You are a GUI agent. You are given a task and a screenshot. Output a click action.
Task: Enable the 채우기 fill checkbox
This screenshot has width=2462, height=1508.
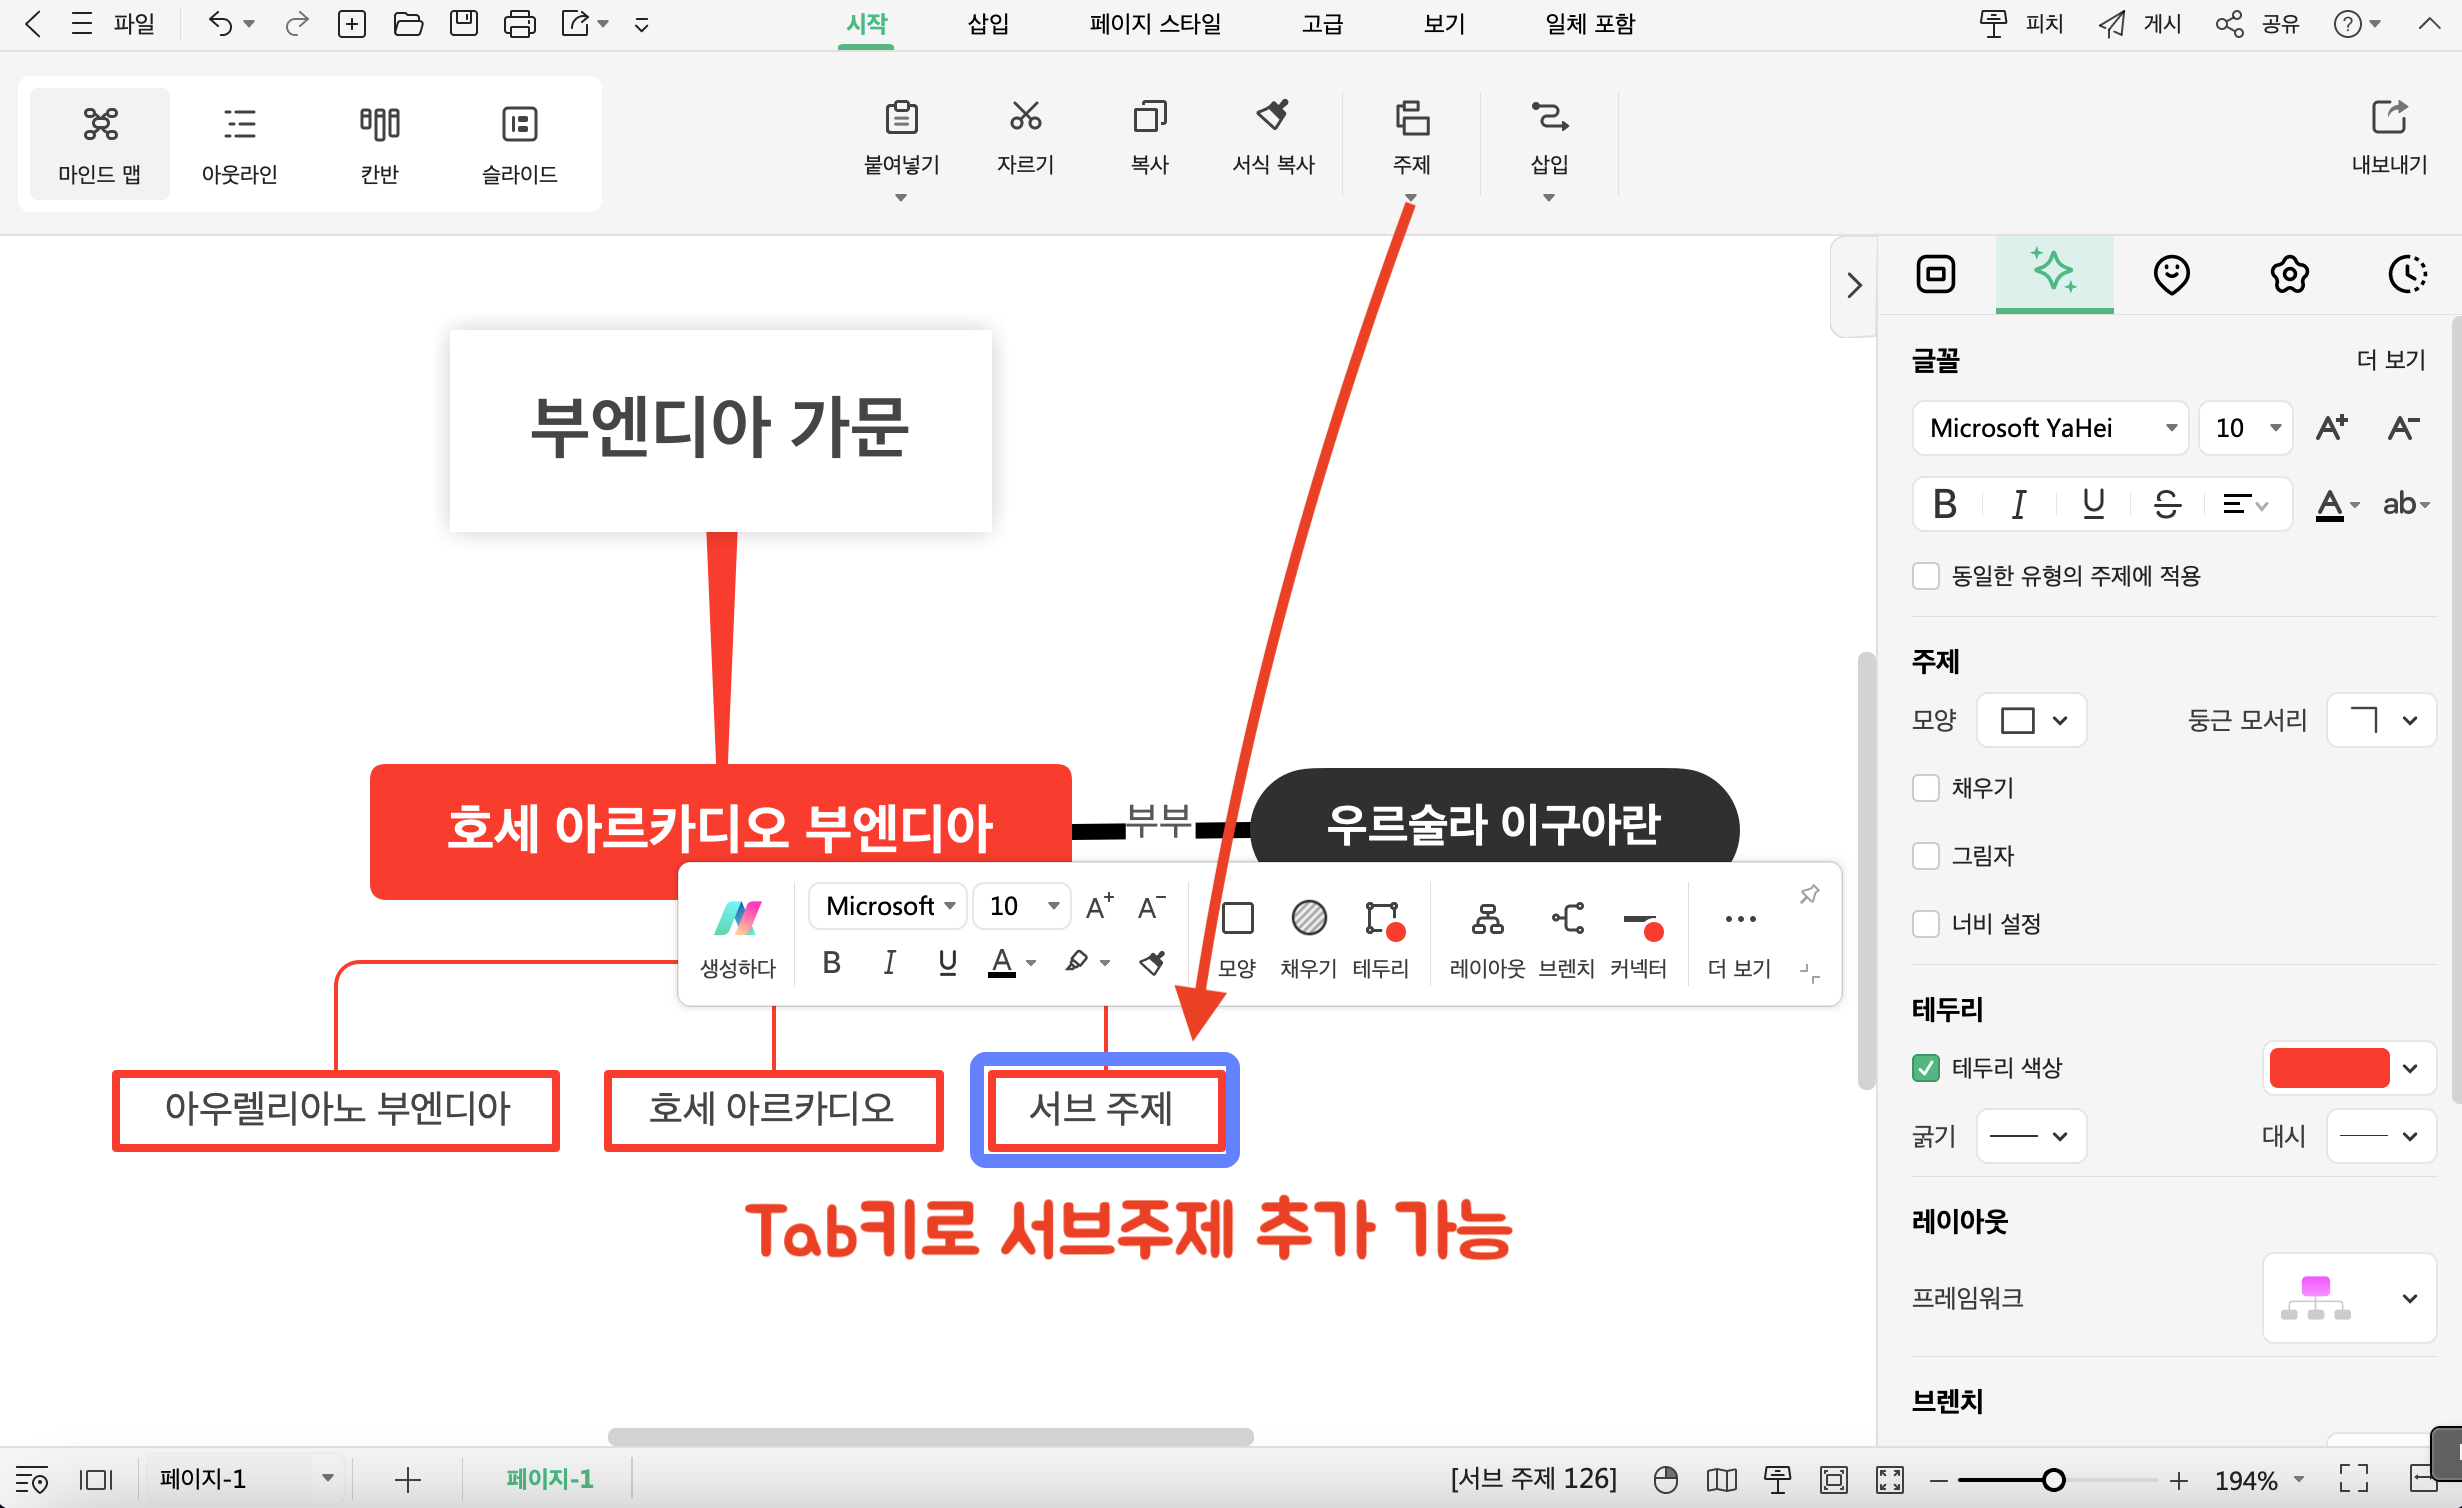point(1926,788)
